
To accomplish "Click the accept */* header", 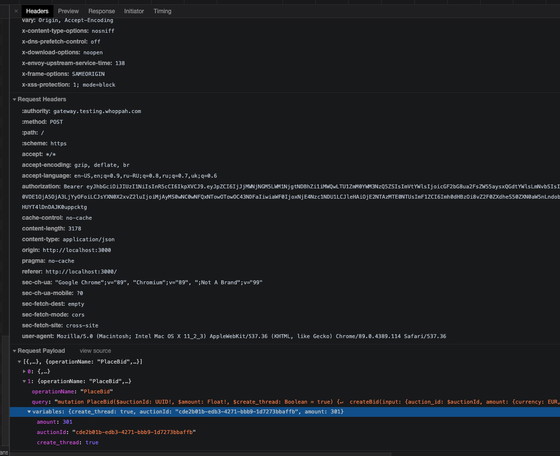I will [x=39, y=154].
